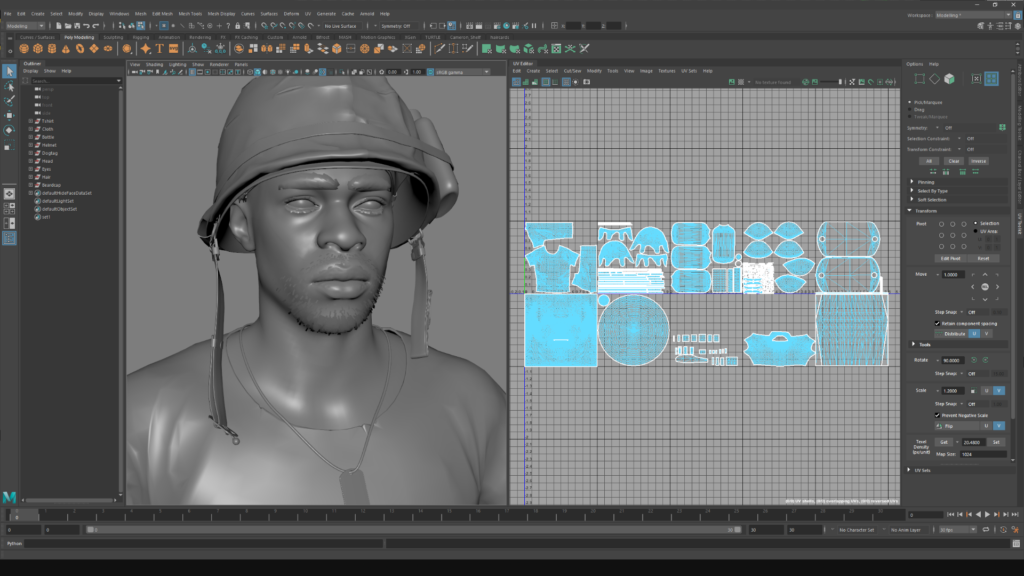Expand the Helmet node in Outliner
1024x576 pixels.
click(31, 144)
